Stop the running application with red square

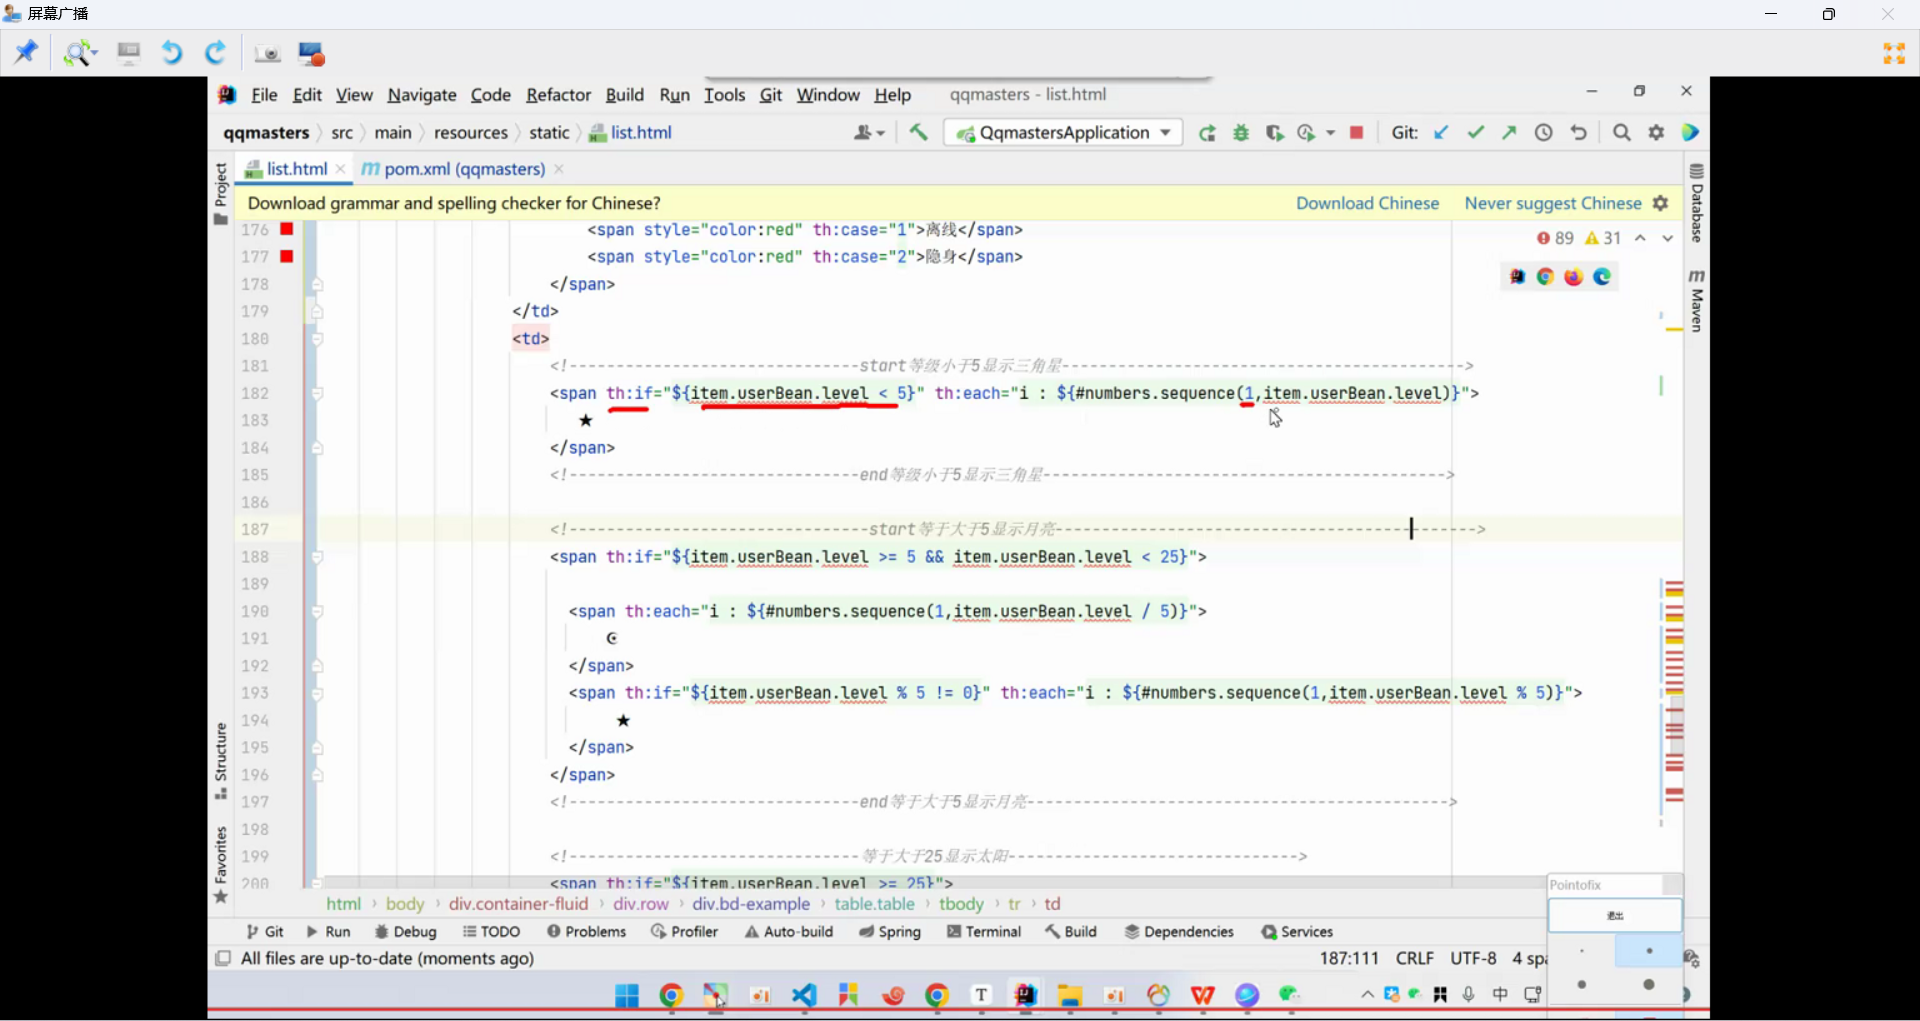pos(1356,133)
